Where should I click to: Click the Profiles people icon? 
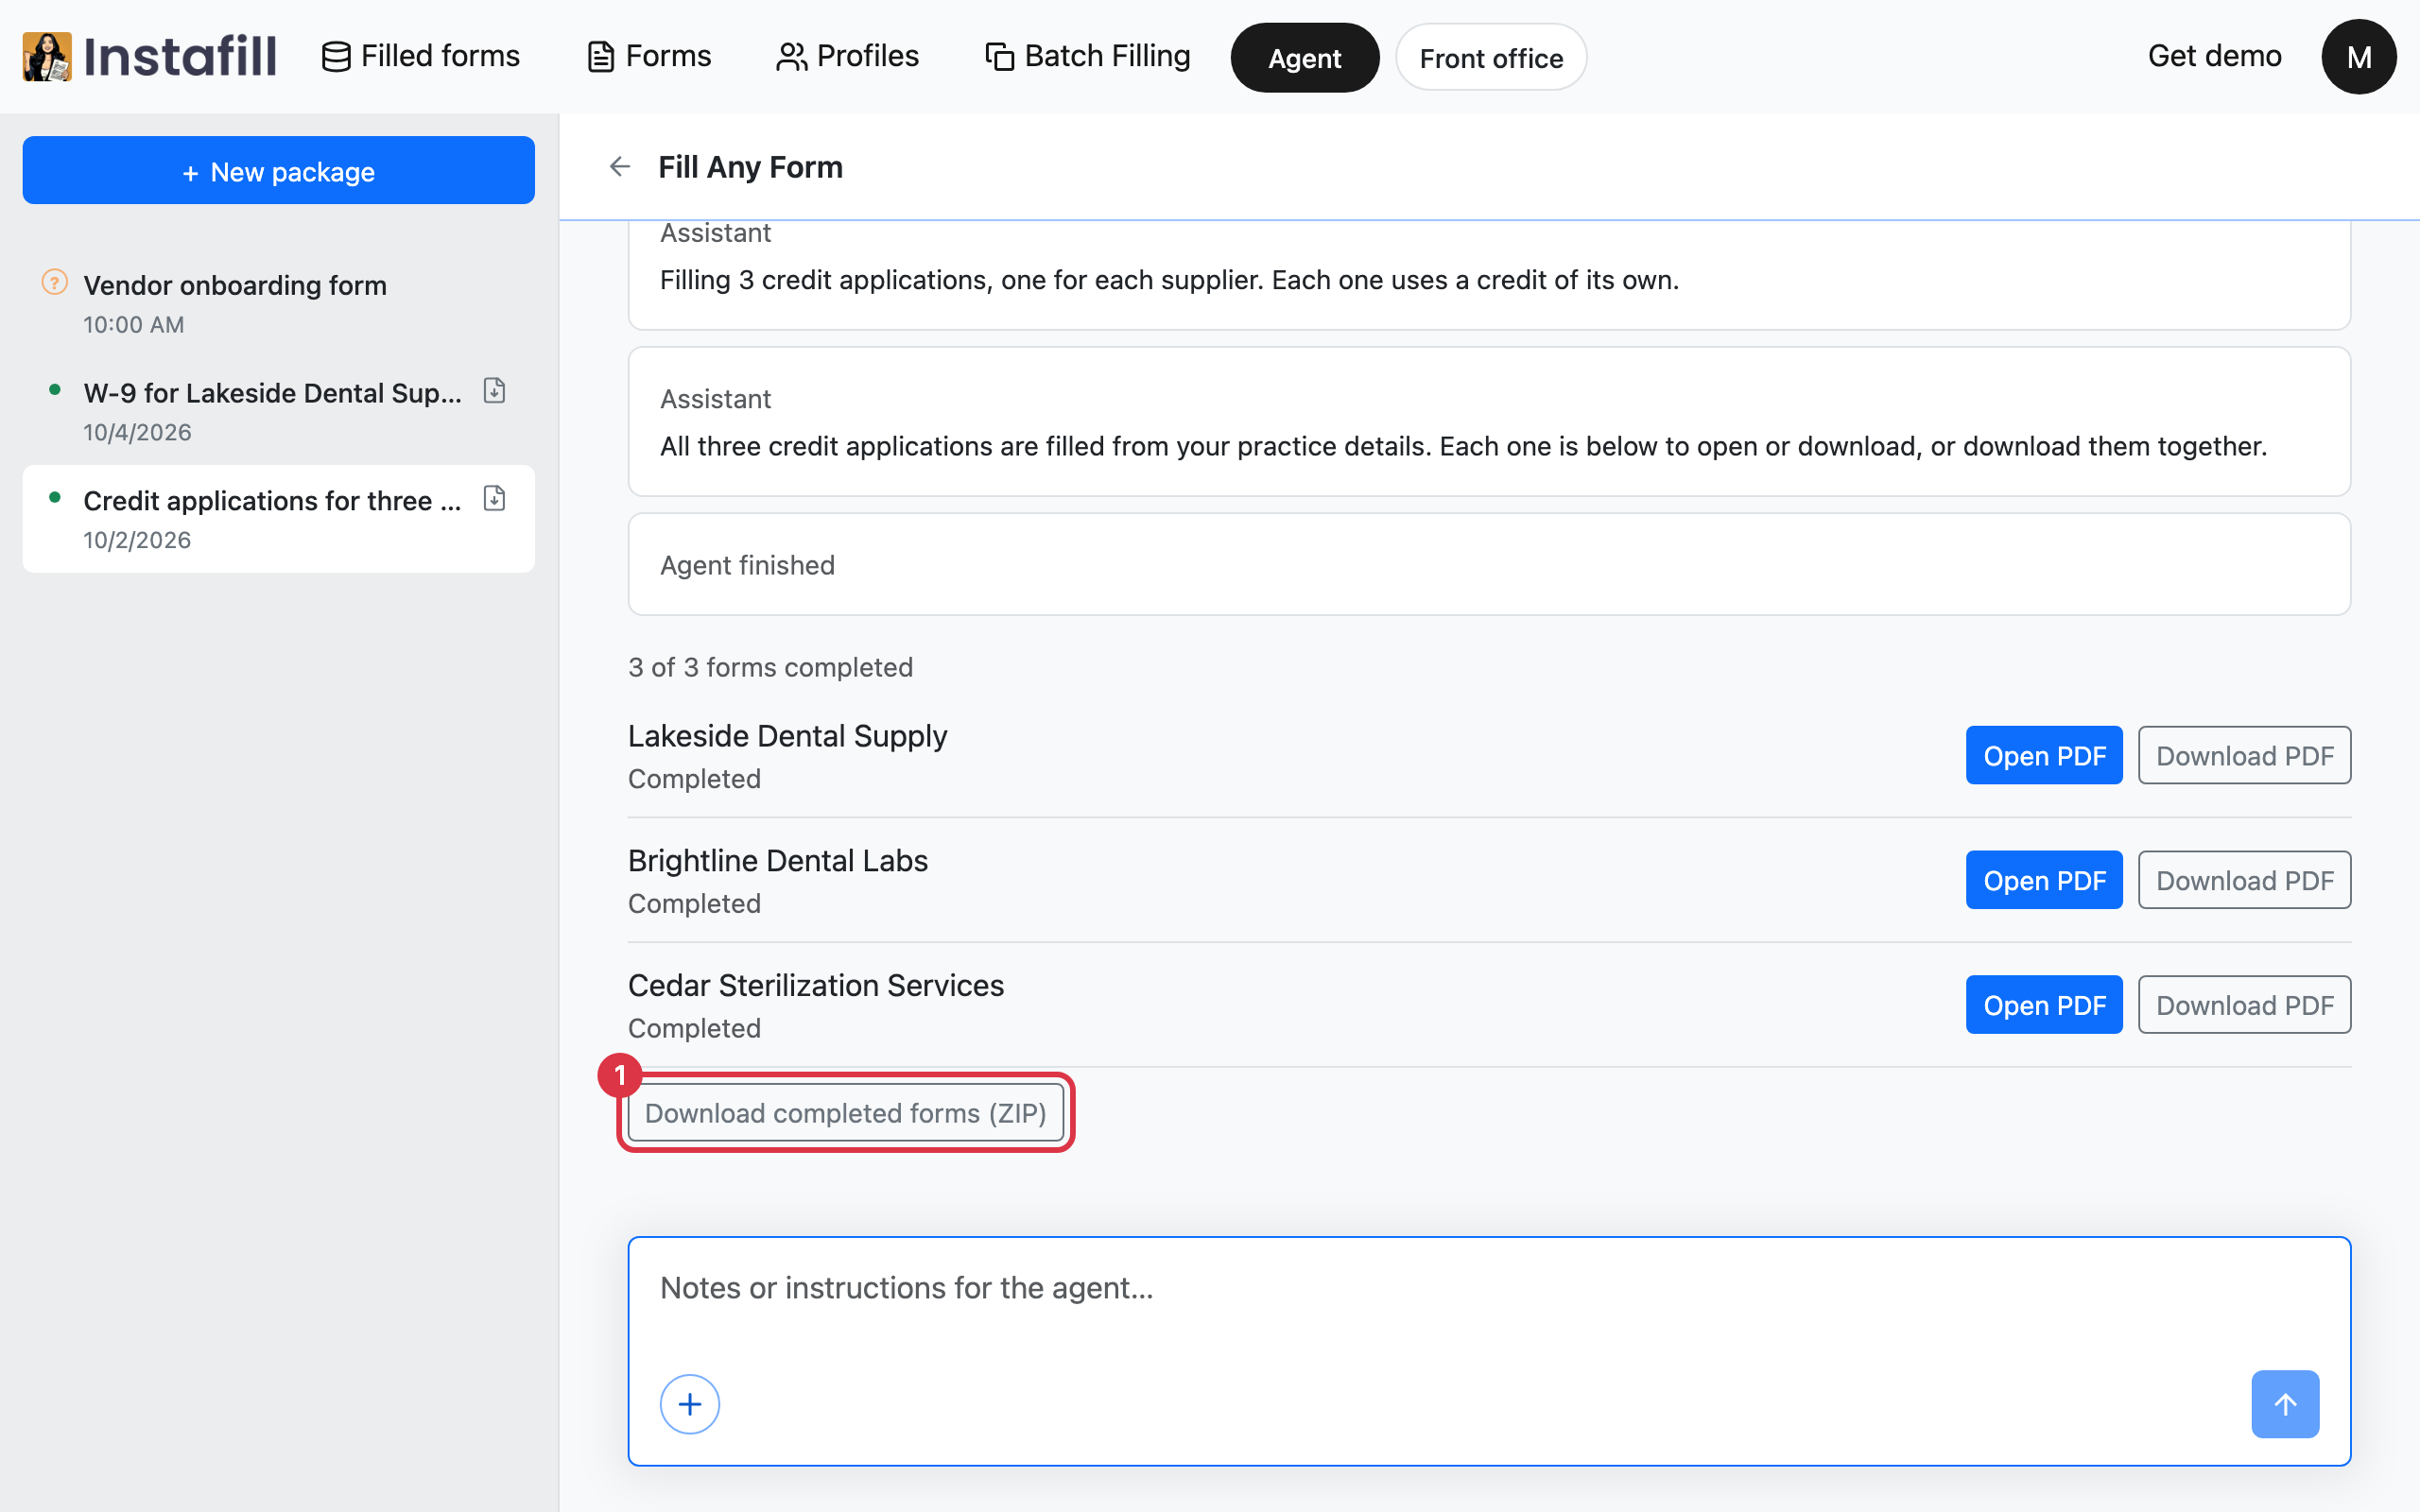click(x=791, y=57)
